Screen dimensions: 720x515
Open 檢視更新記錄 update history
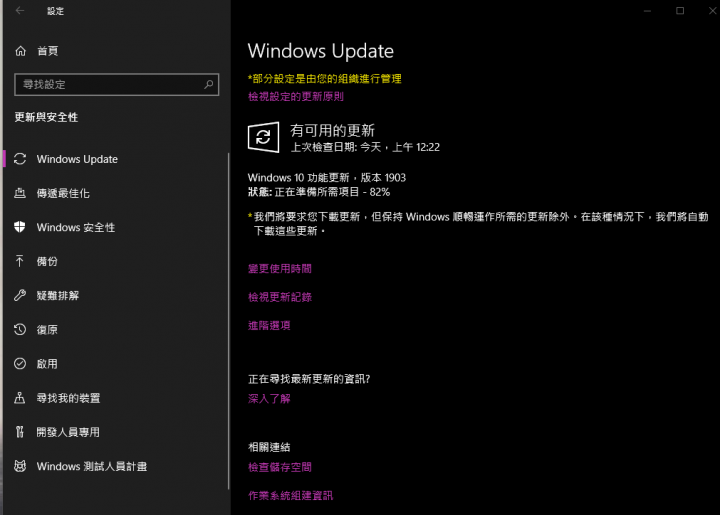click(x=280, y=297)
